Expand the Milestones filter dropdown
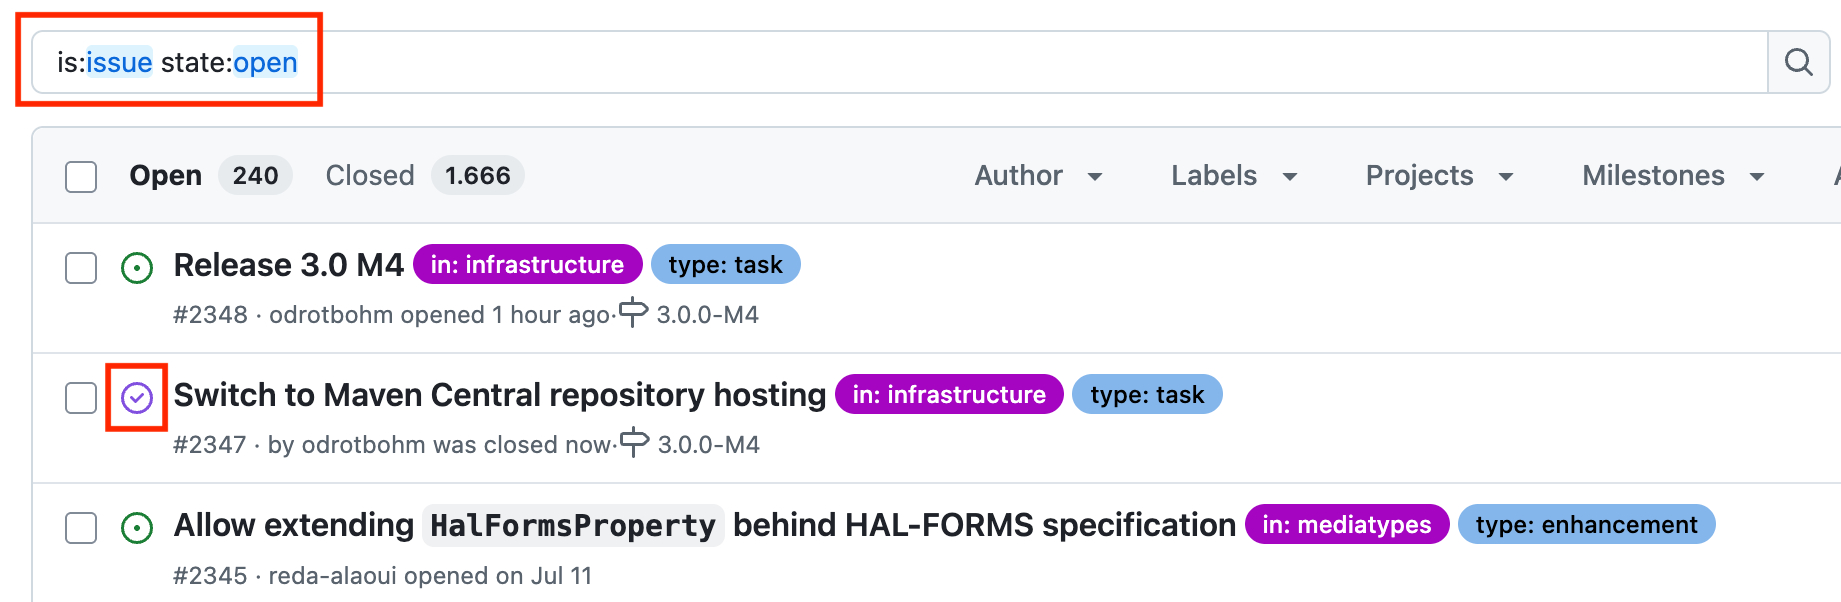This screenshot has width=1841, height=602. 1672,176
